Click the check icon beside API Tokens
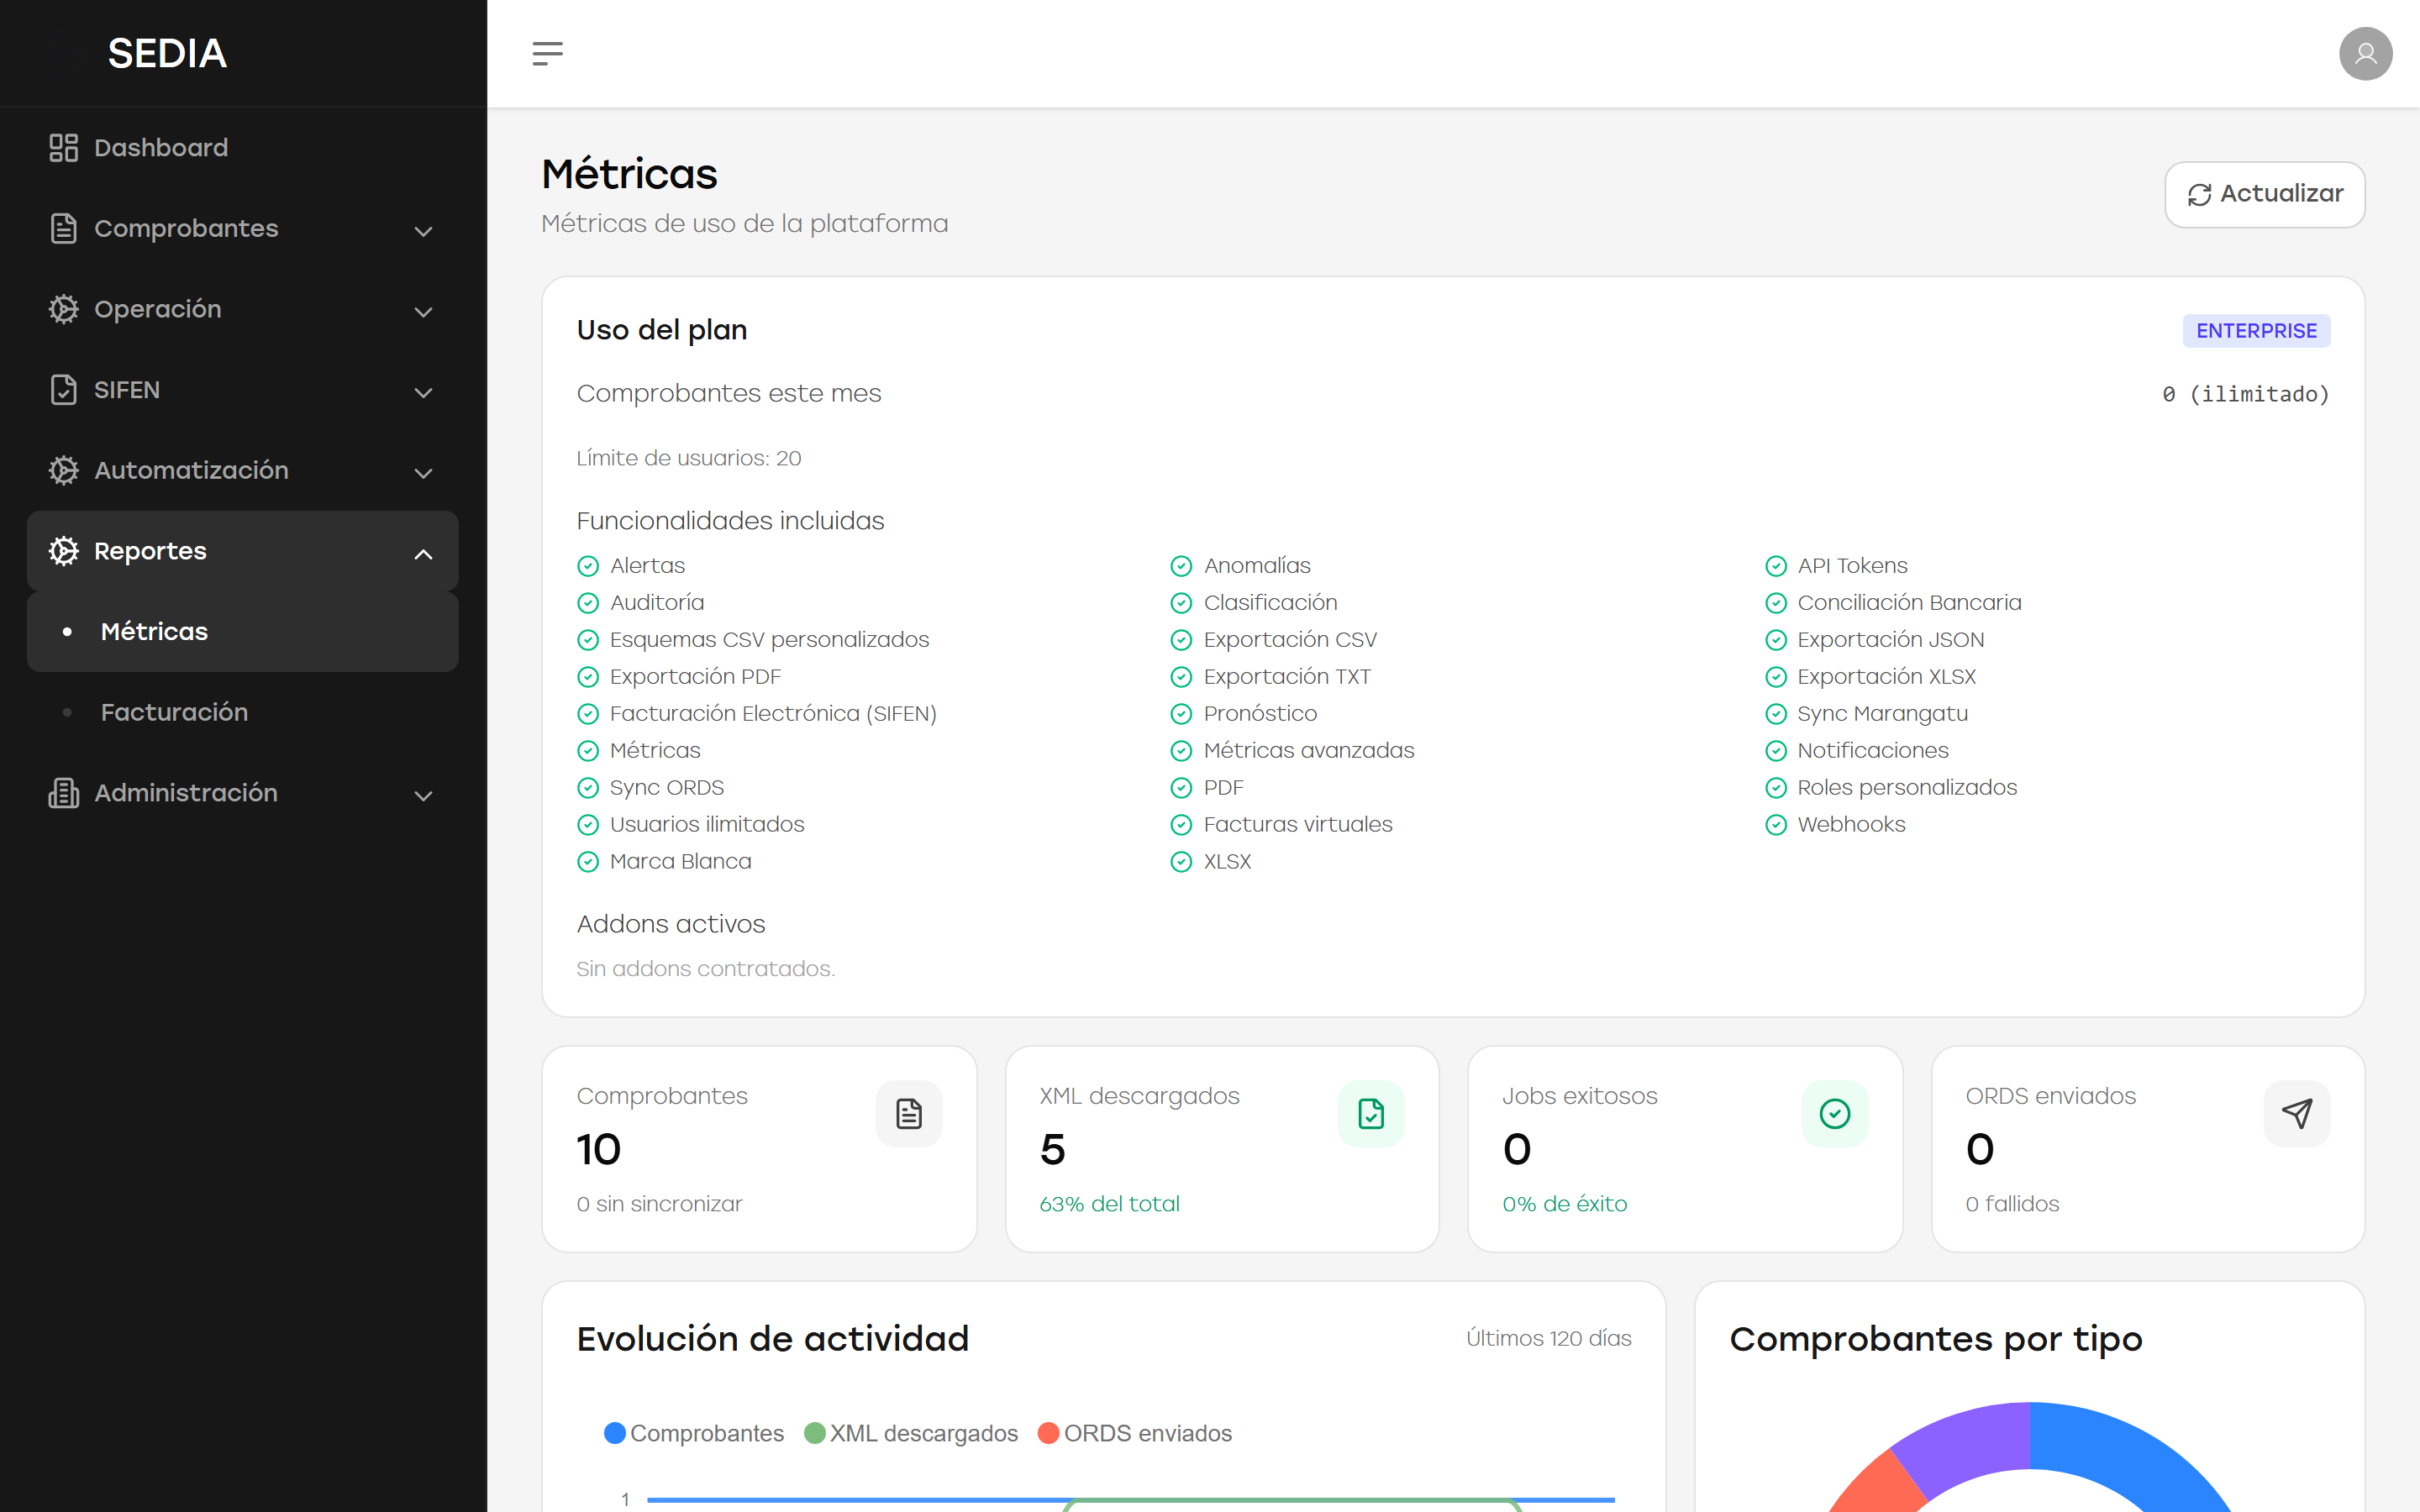Screen dimensions: 2420x1512 tap(1776, 566)
